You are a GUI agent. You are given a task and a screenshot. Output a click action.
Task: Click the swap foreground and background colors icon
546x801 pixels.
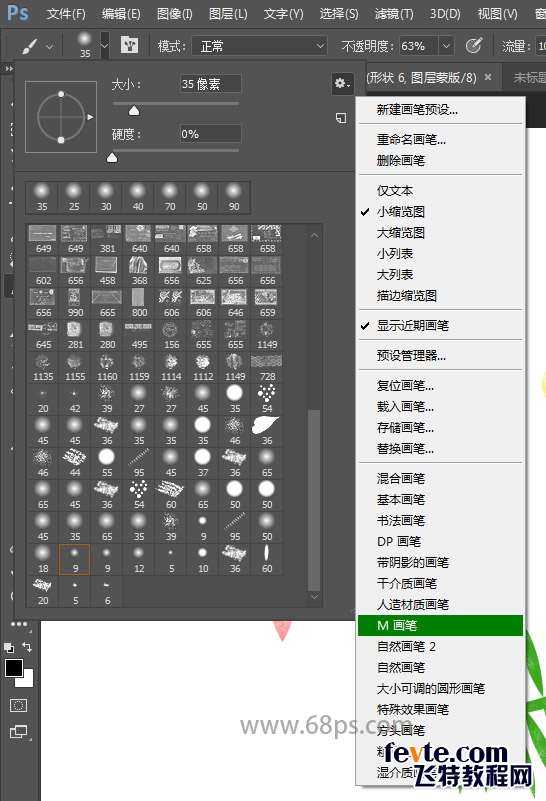pos(27,647)
